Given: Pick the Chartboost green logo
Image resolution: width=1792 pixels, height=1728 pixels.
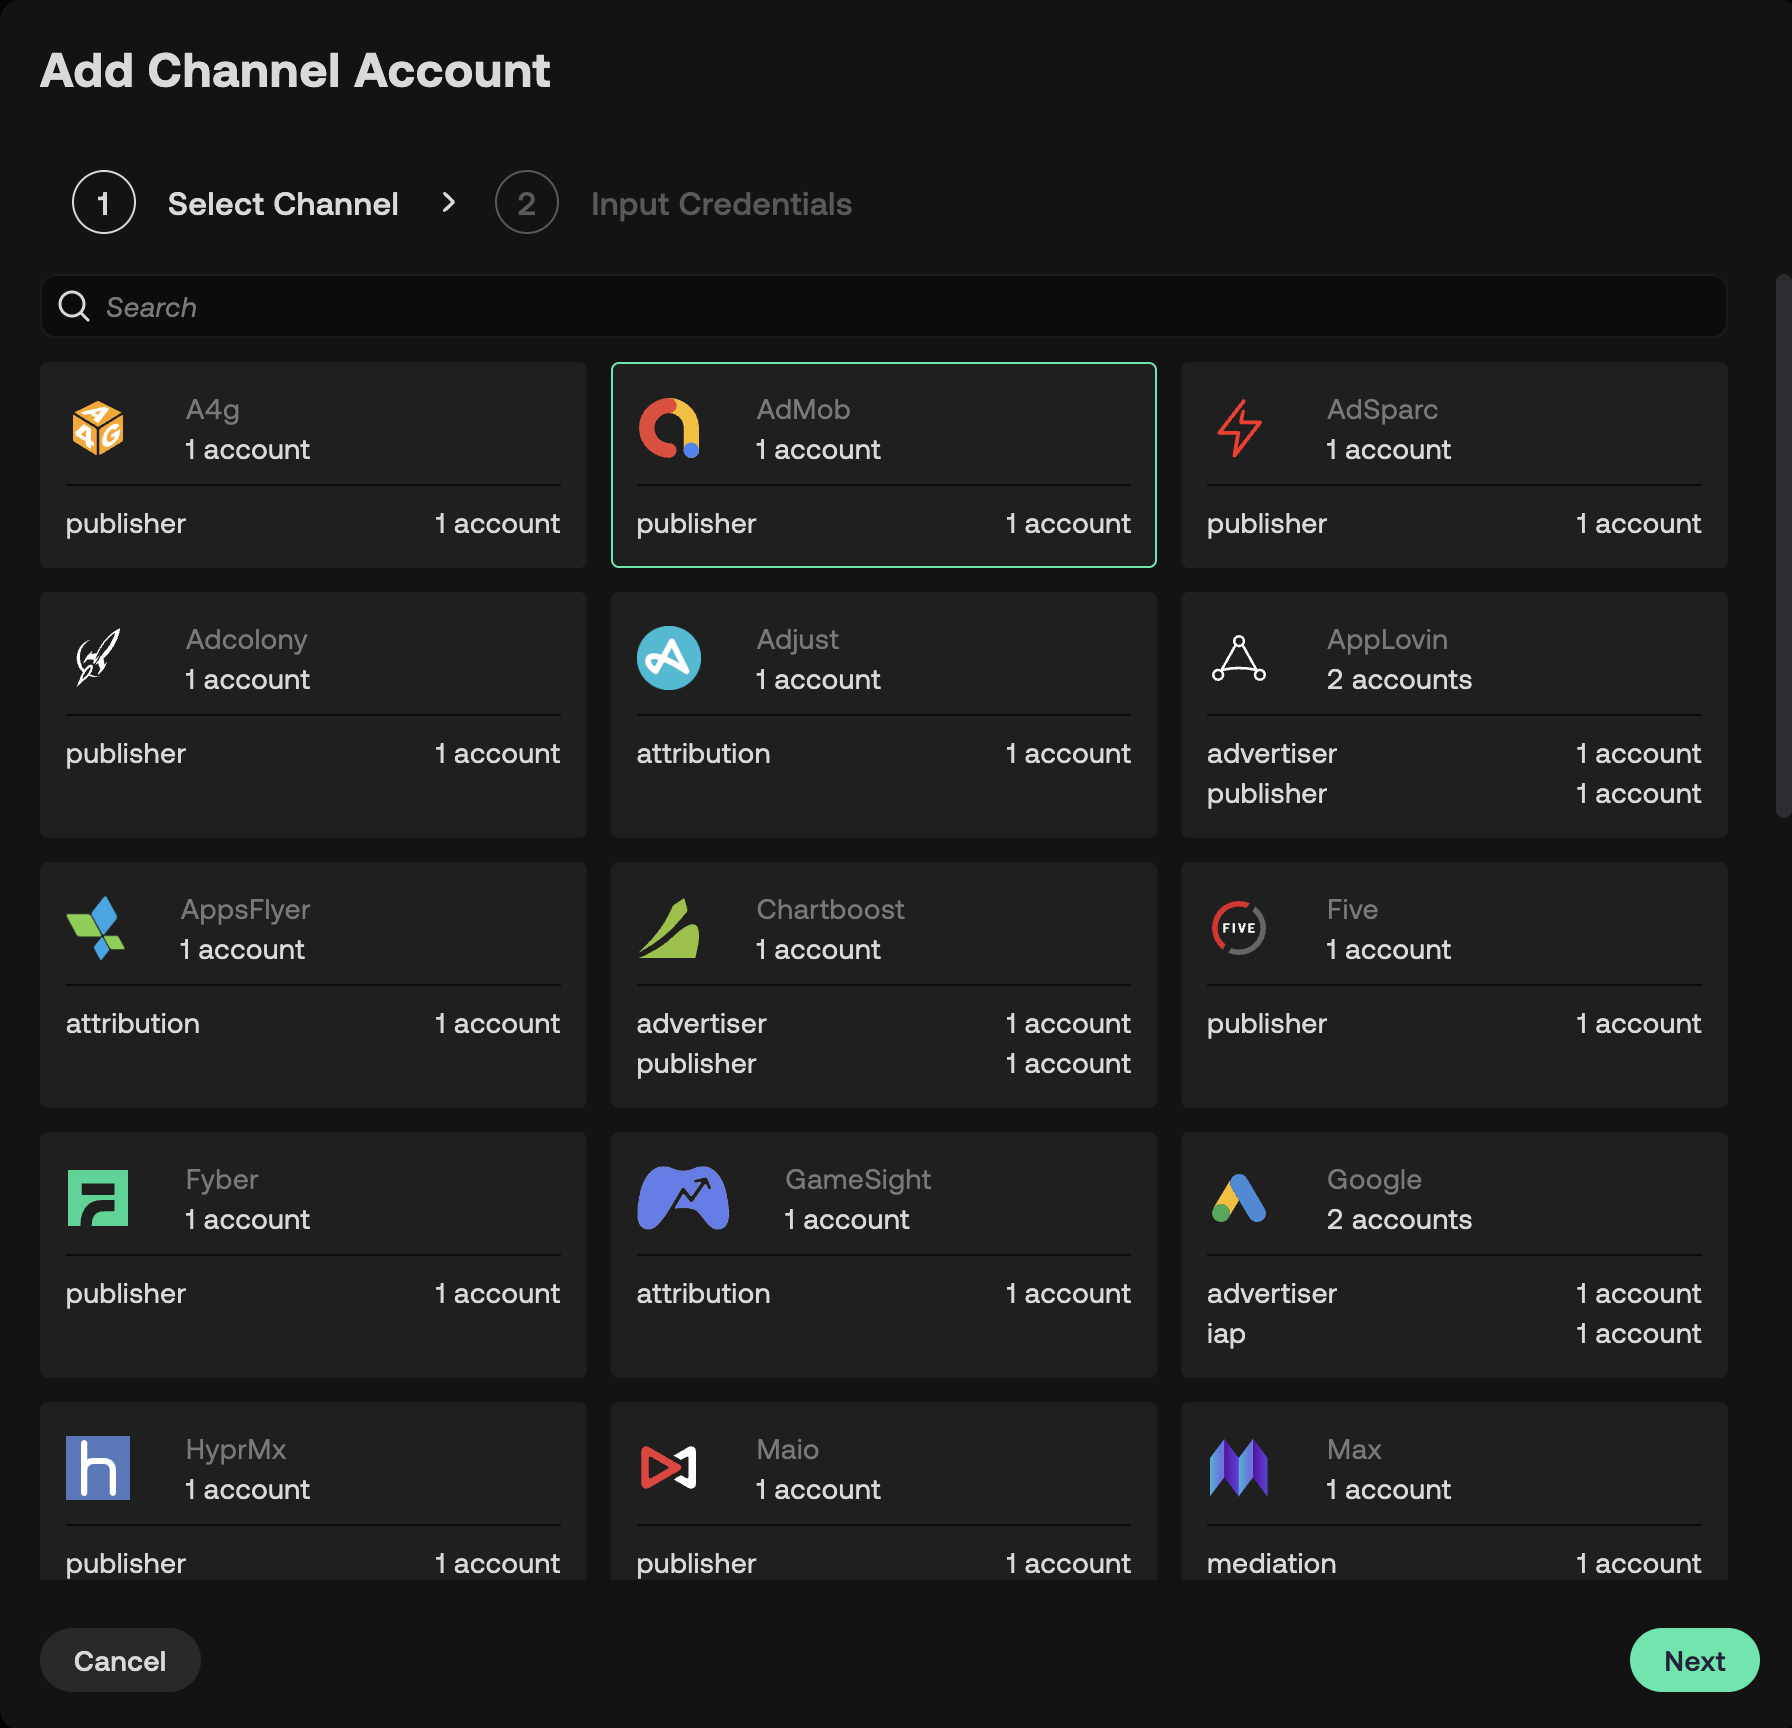Looking at the screenshot, I should click(x=669, y=928).
